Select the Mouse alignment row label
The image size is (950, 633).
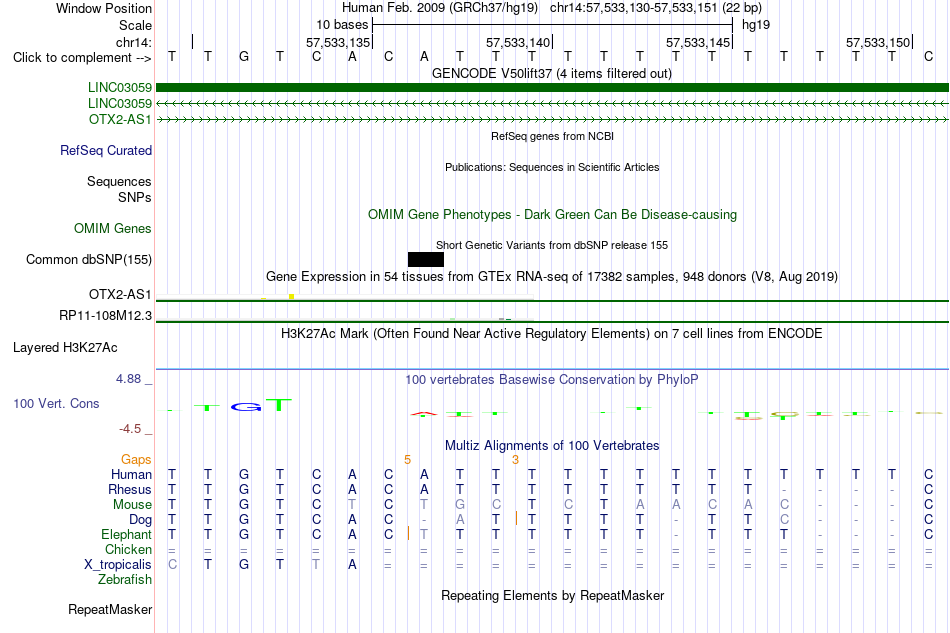click(132, 505)
